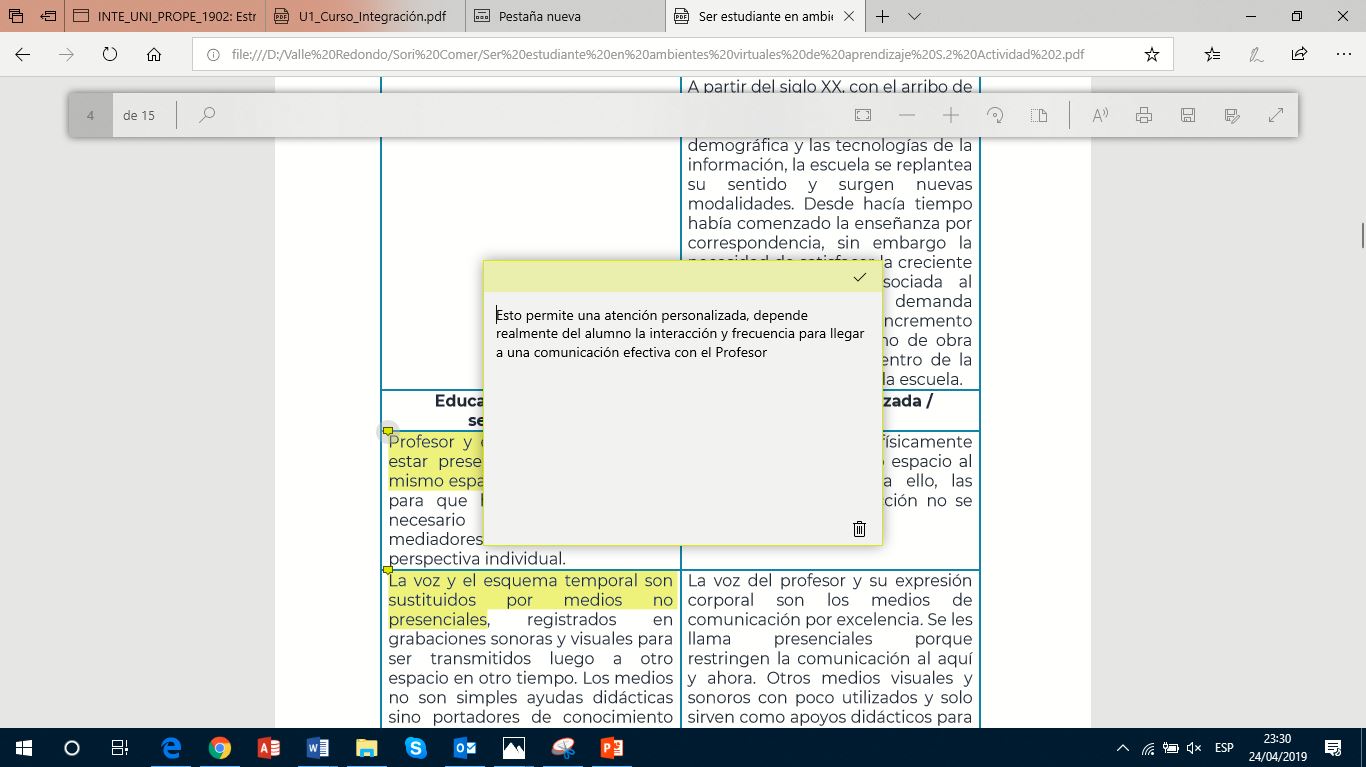
Task: Toggle the page layout view
Action: click(1039, 115)
